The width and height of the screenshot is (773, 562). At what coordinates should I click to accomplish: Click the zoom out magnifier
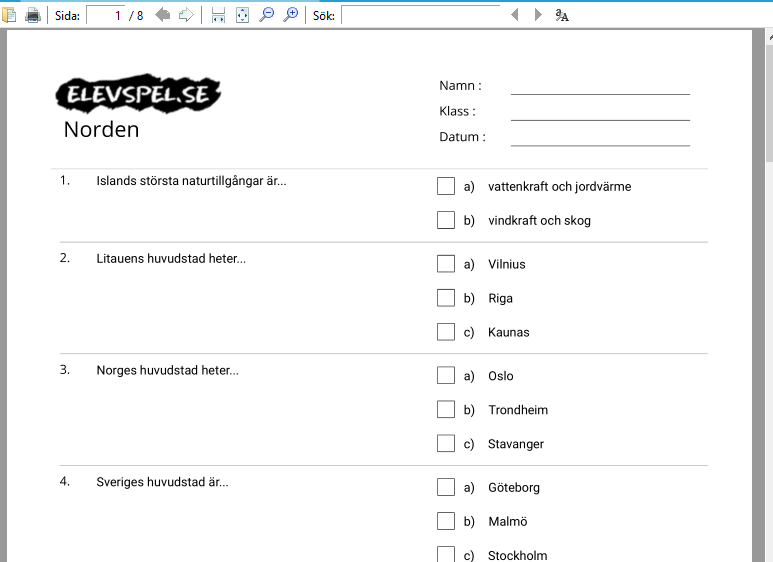[266, 15]
